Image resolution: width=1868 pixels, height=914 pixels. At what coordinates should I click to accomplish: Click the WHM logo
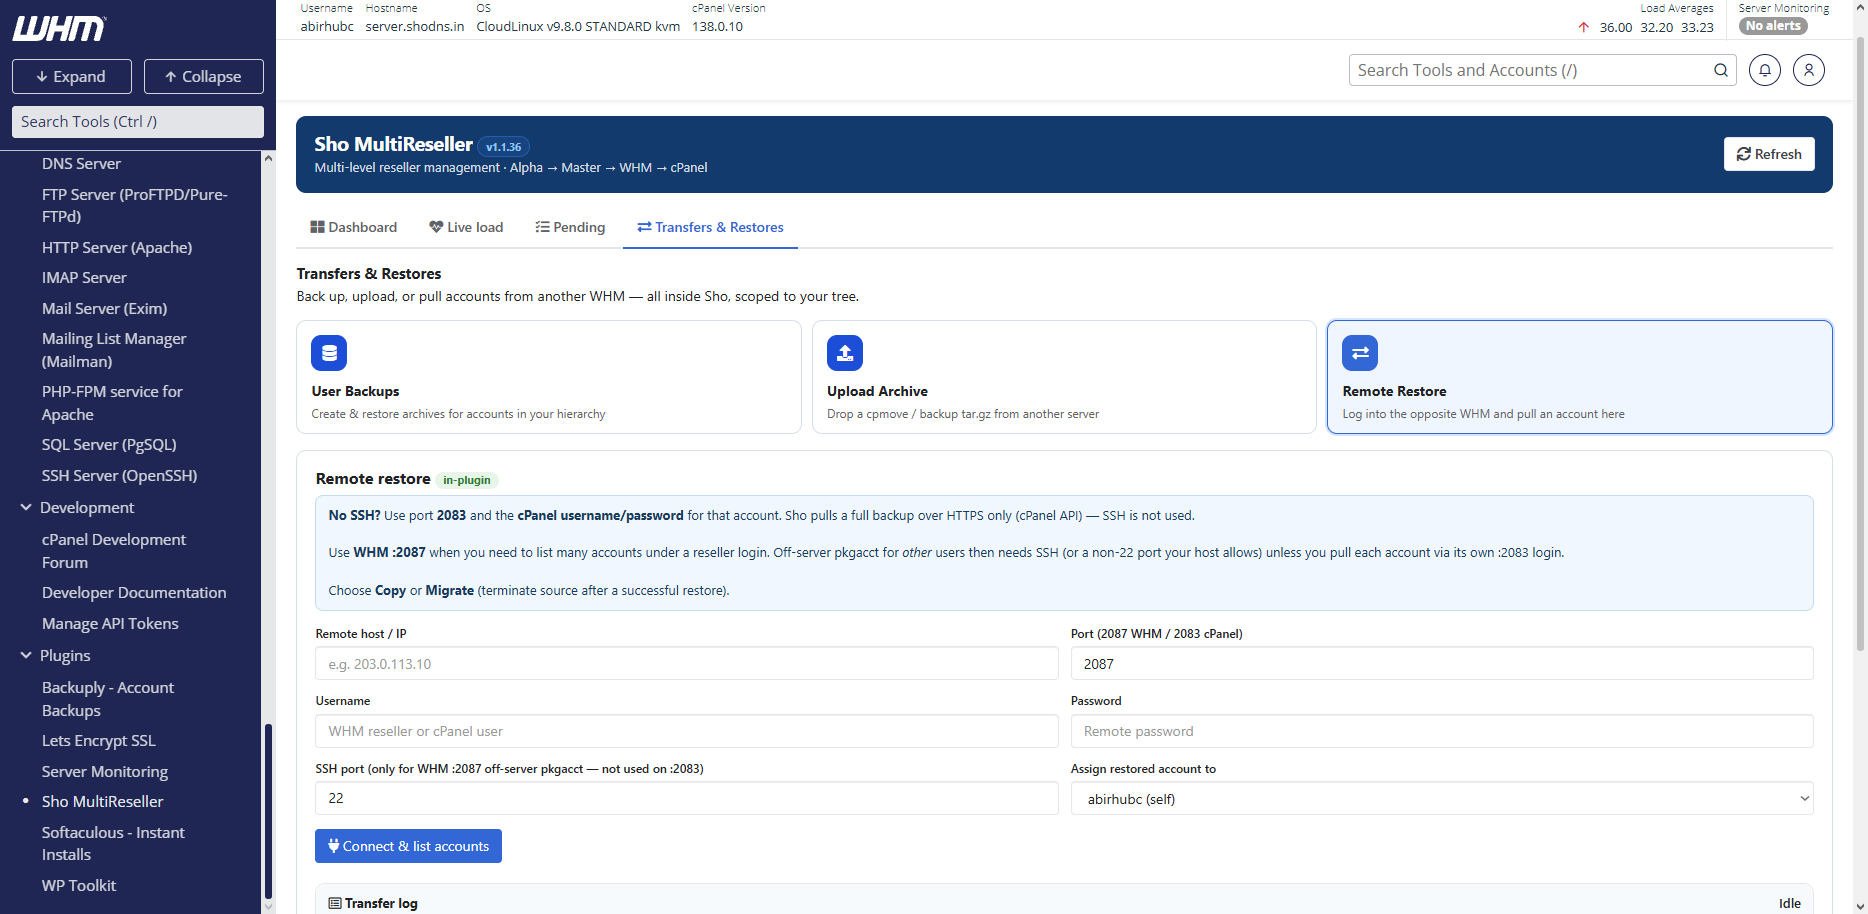[59, 29]
